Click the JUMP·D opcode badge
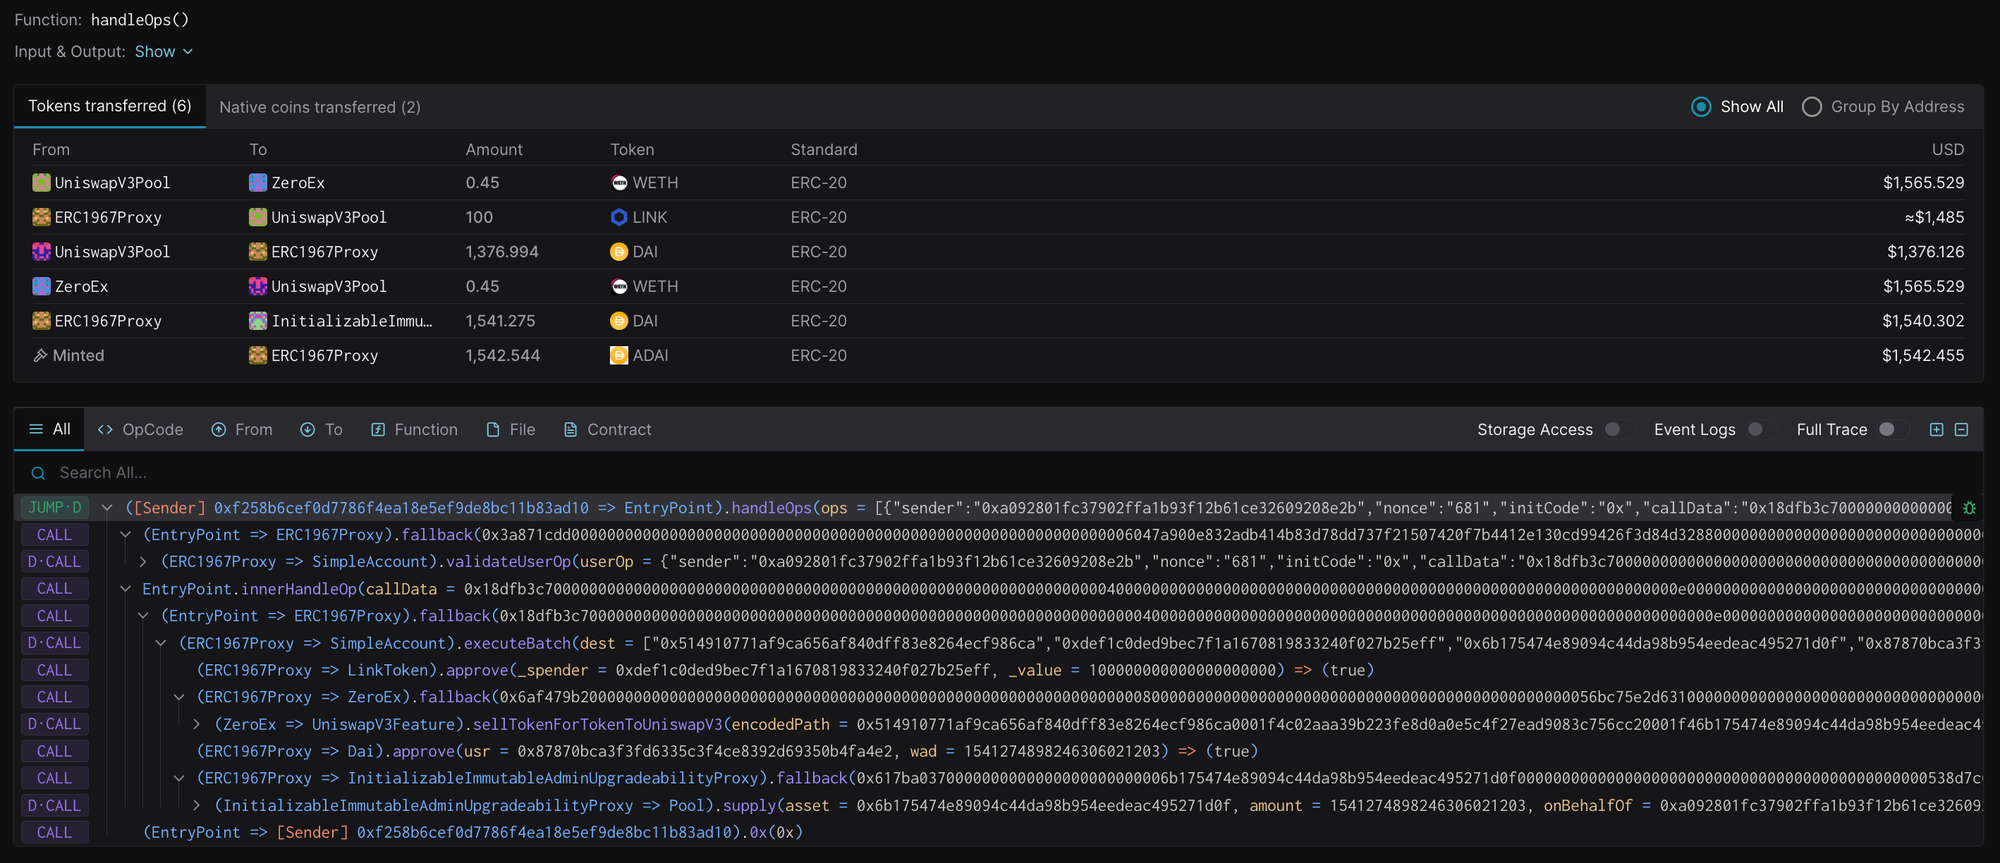This screenshot has width=2000, height=863. point(55,508)
